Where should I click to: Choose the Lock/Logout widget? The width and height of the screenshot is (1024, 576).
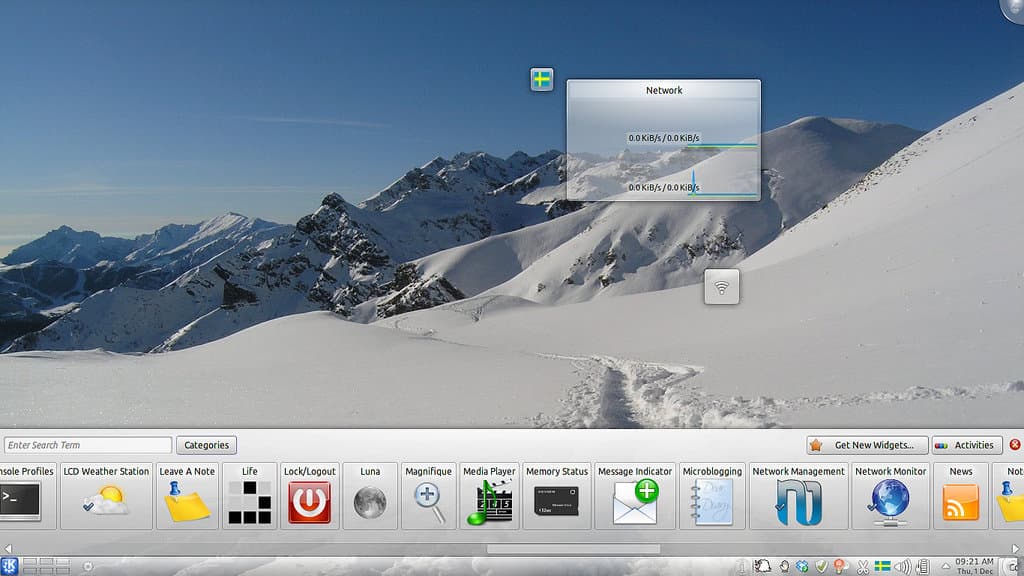point(309,496)
